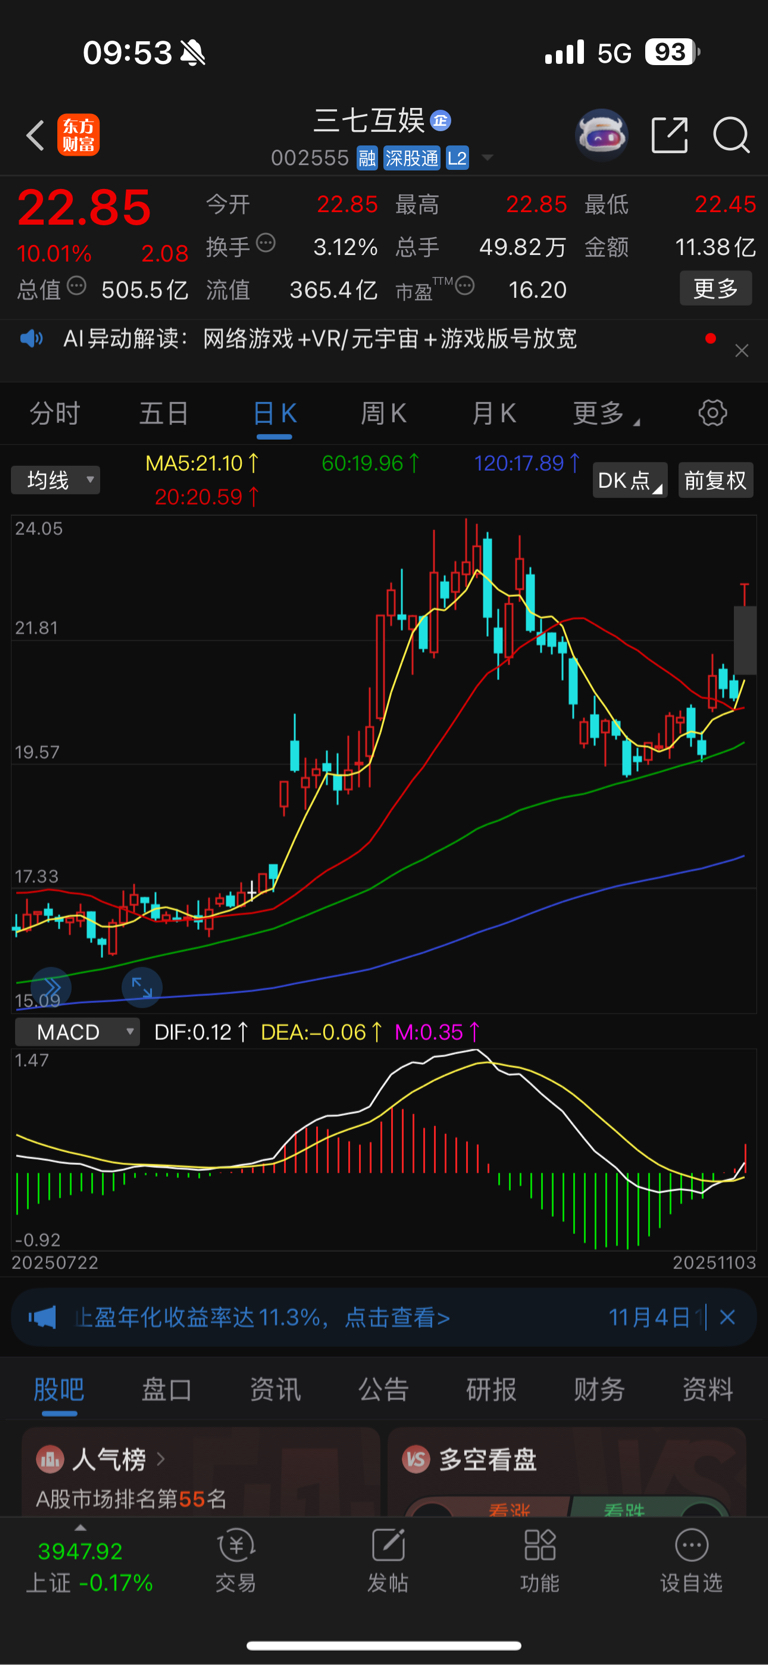
Task: Open the robot AI assistant avatar
Action: click(601, 134)
